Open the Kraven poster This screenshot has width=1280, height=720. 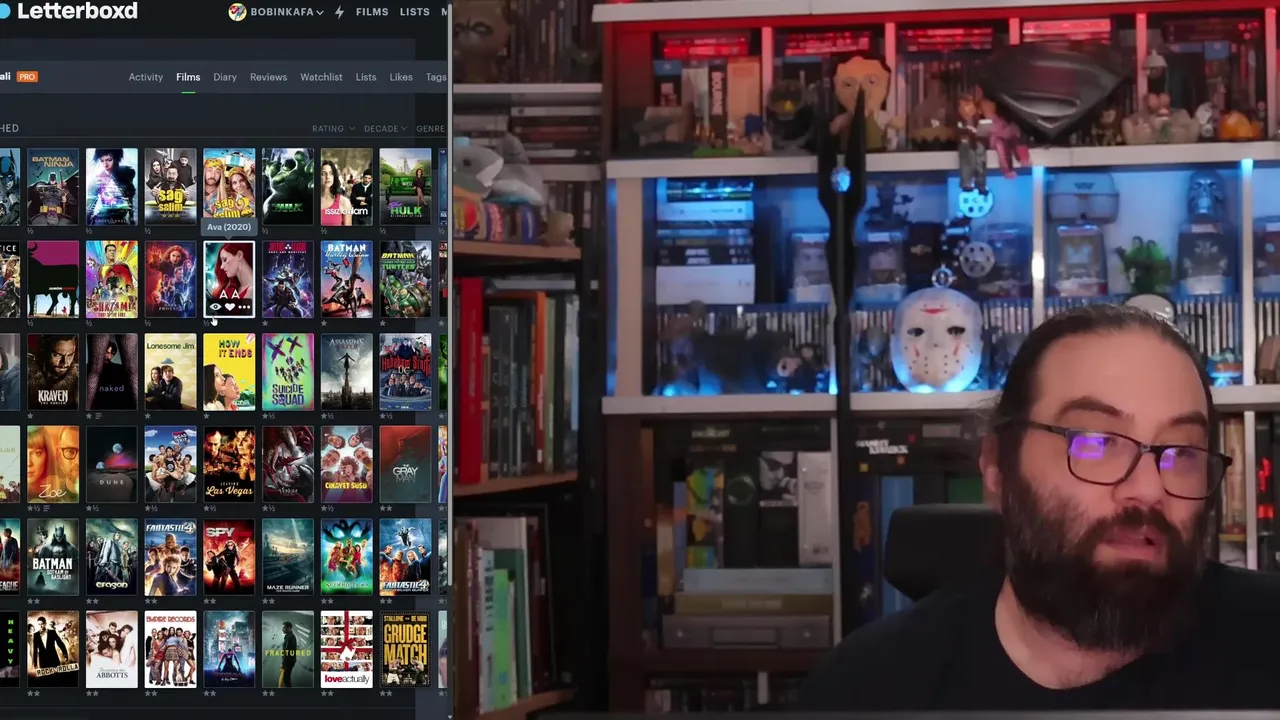click(x=53, y=372)
